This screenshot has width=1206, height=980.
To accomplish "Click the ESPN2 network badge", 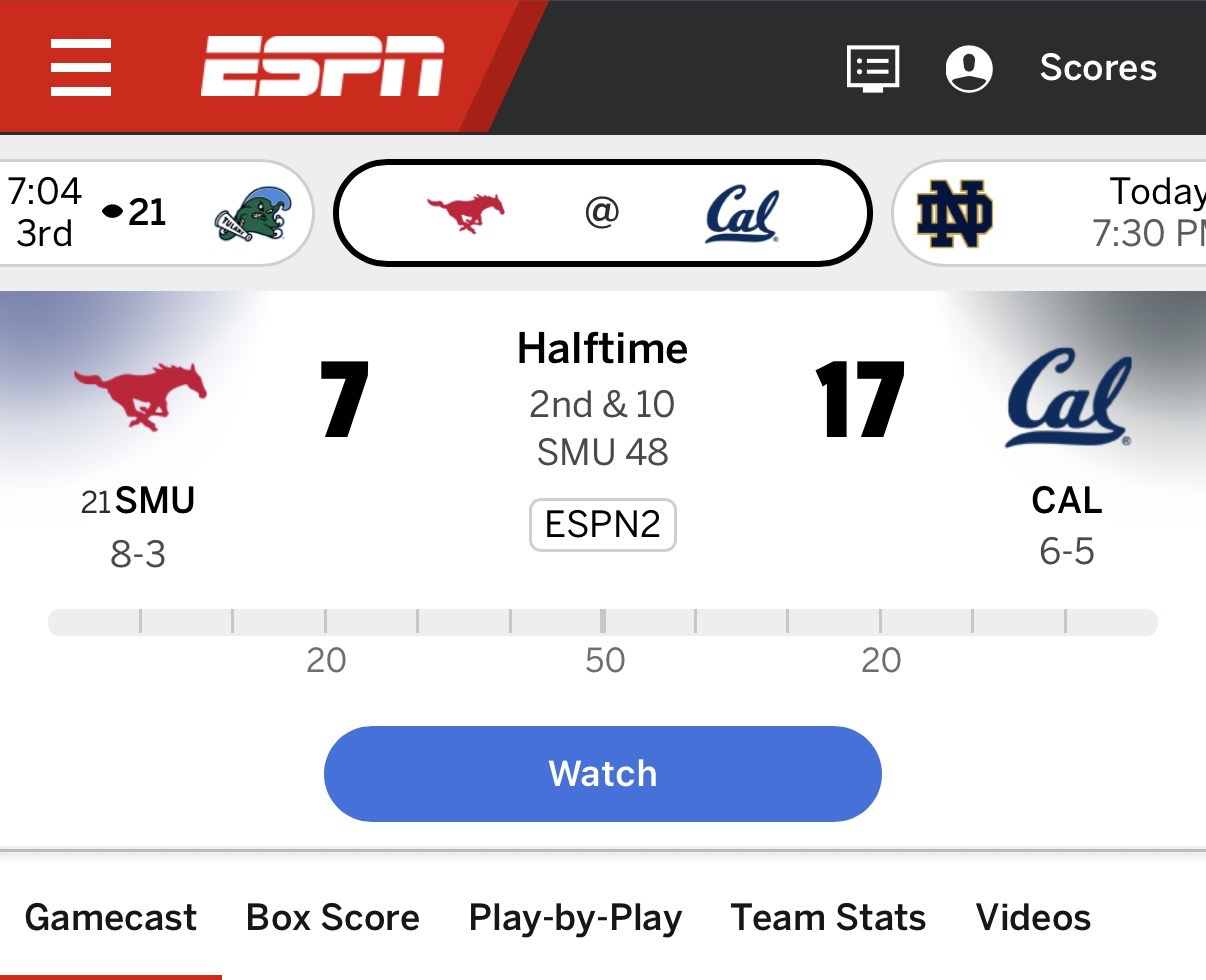I will (603, 525).
